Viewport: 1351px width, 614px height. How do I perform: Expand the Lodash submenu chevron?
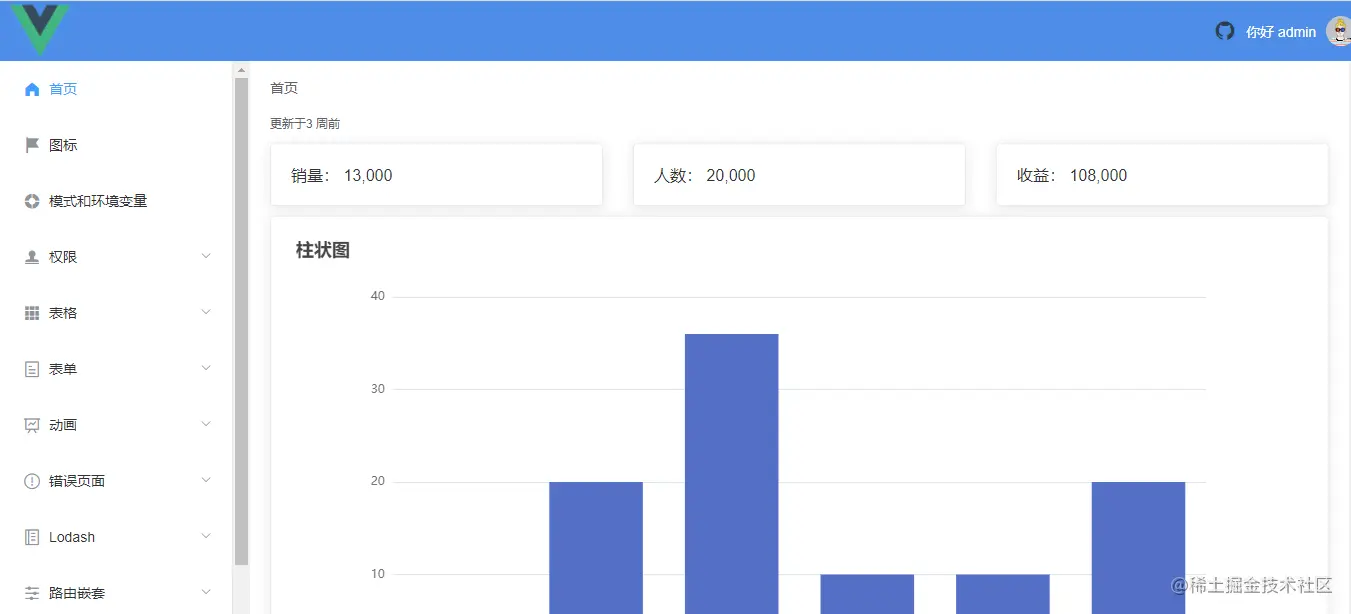[x=206, y=537]
